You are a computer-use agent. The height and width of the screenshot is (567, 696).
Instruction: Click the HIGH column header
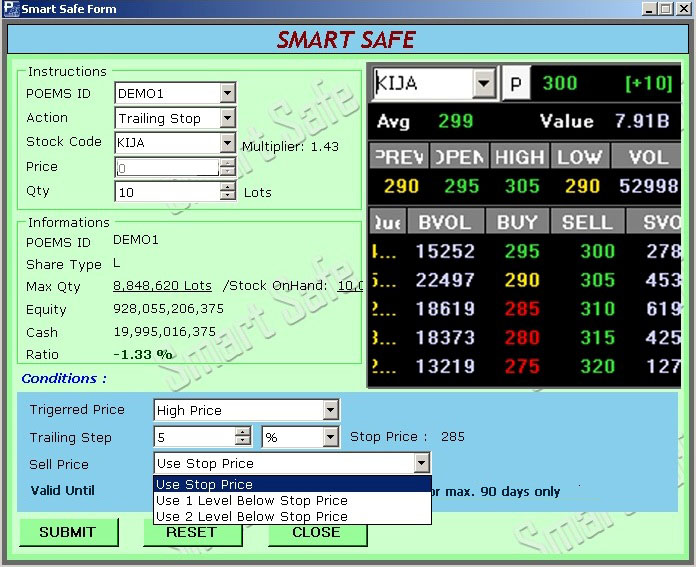tap(520, 156)
